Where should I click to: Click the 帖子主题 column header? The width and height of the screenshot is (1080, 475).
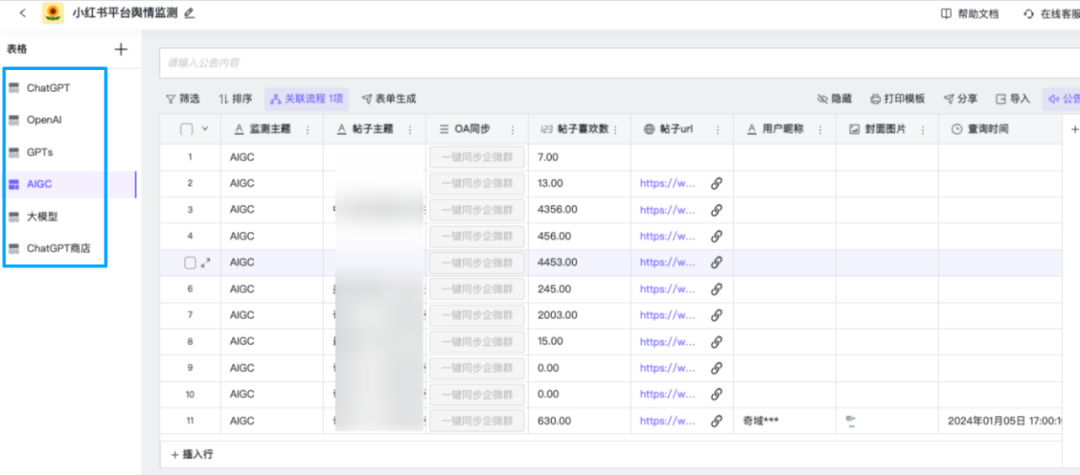pos(375,129)
